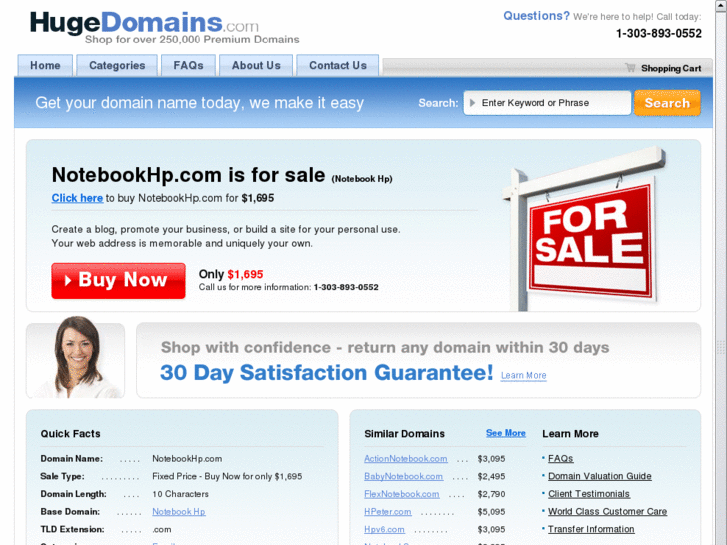This screenshot has width=727, height=545.
Task: Click the 'Only $1,695' price text
Action: click(231, 274)
